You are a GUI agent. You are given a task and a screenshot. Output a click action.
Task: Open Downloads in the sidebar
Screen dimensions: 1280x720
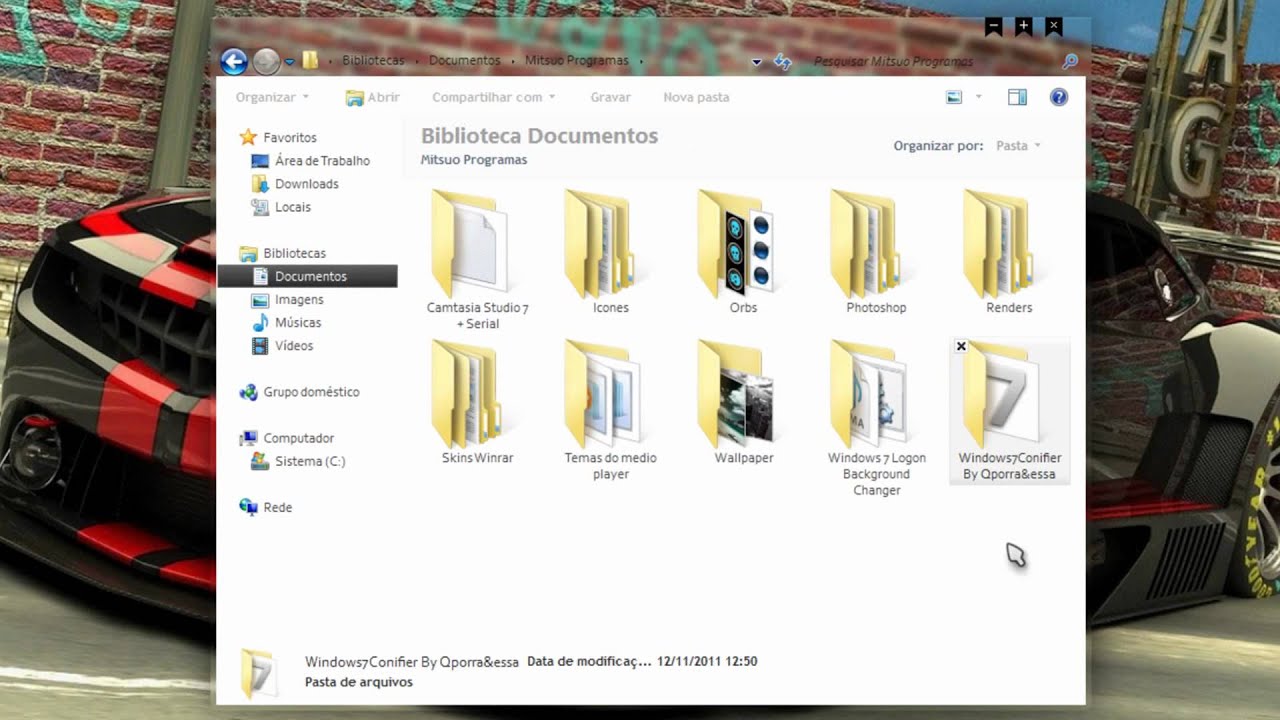pos(306,184)
